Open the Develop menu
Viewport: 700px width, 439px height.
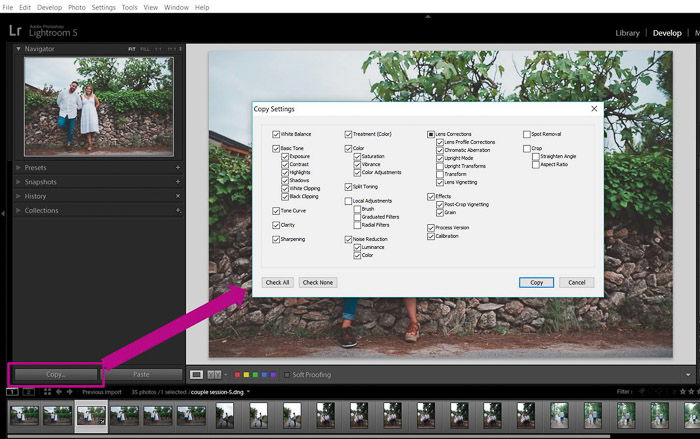tap(49, 7)
